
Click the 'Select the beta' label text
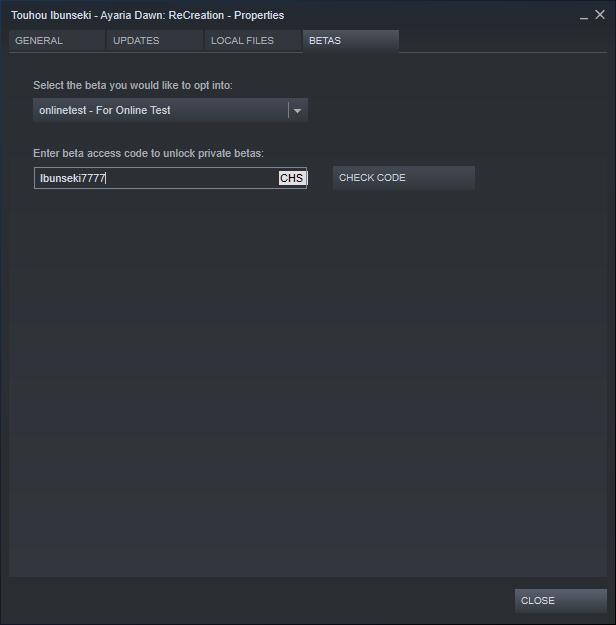click(133, 85)
